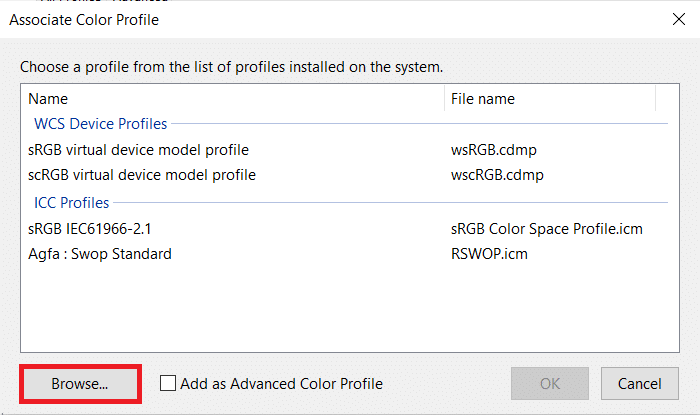Select sRGB virtual device model profile

[x=138, y=150]
